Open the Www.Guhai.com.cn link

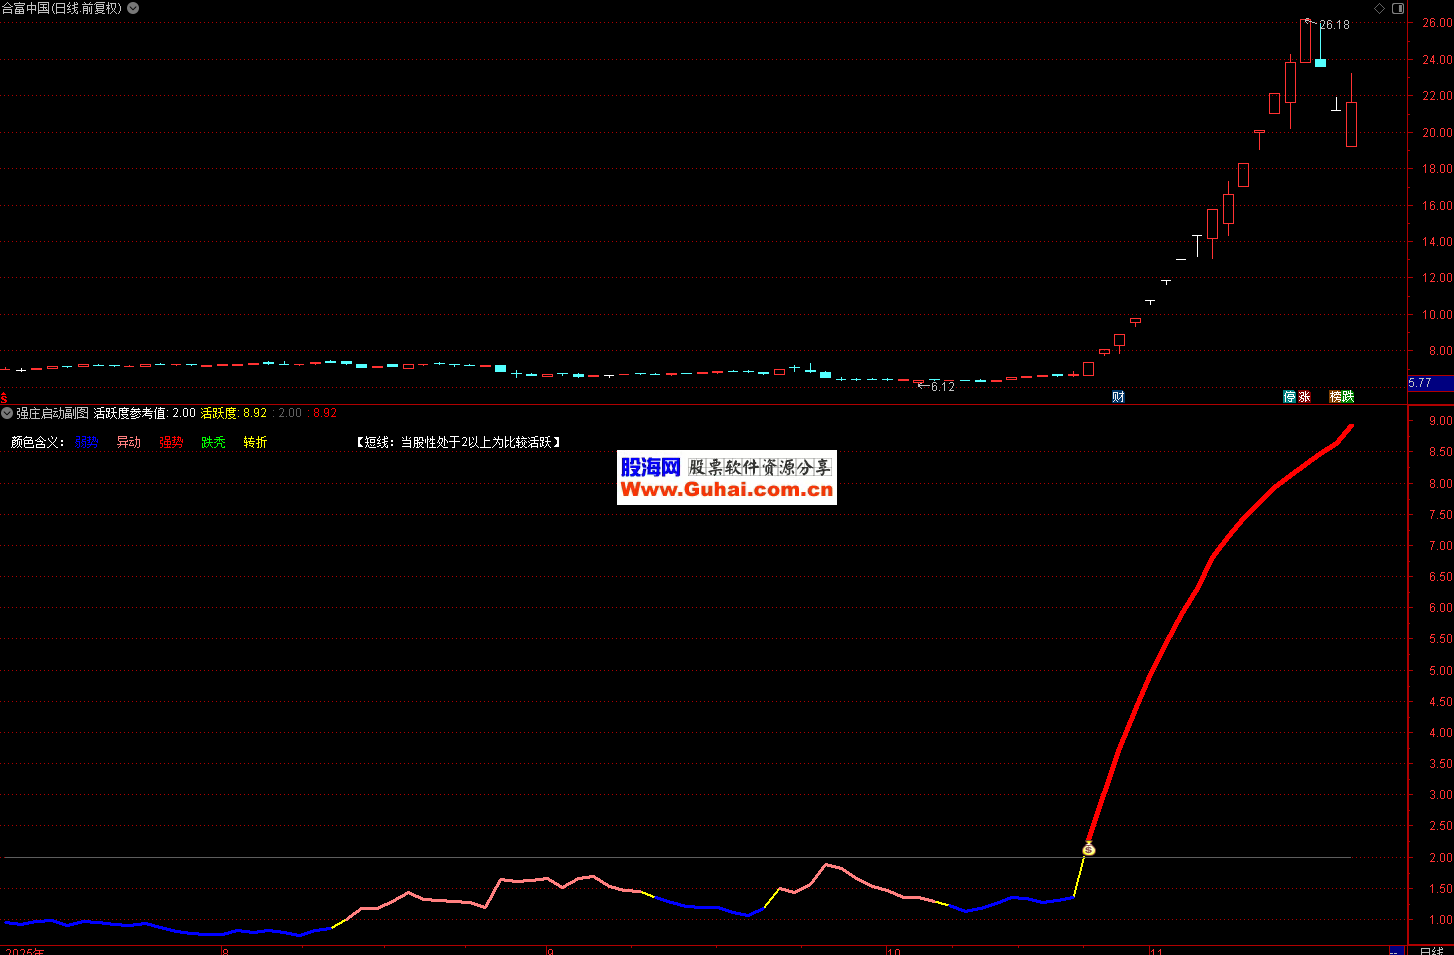click(726, 489)
